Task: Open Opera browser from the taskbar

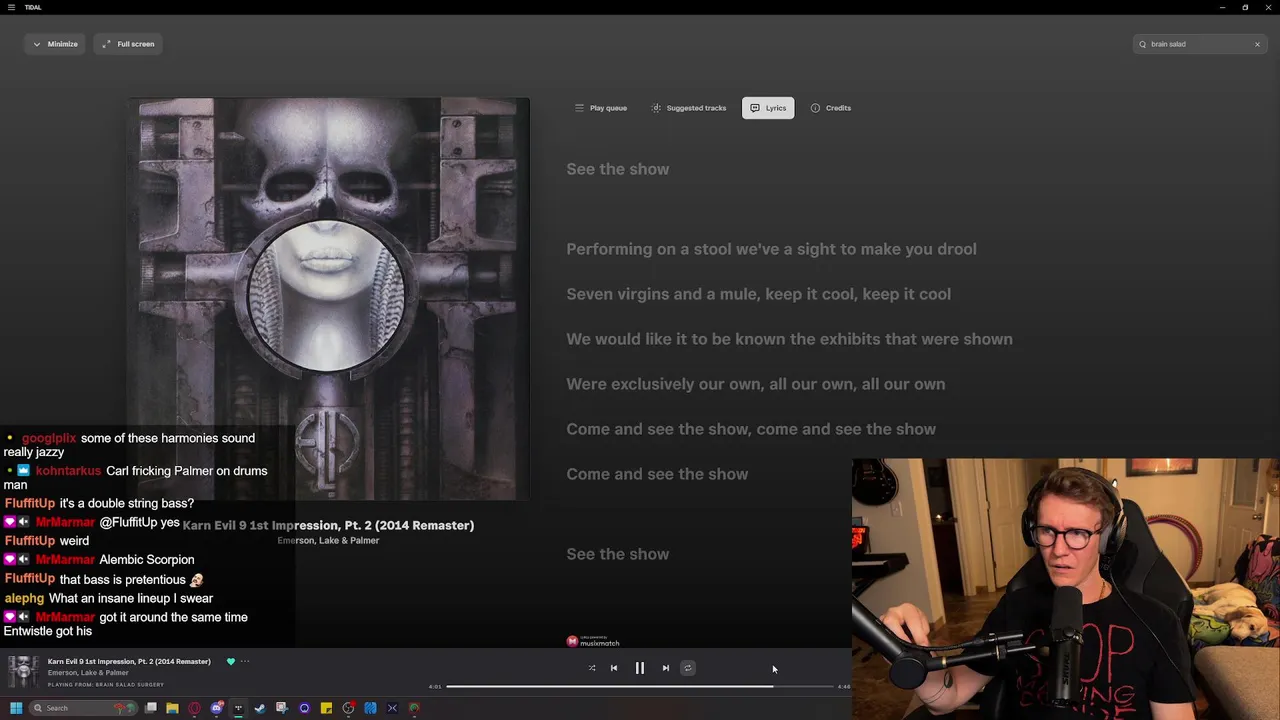Action: (194, 708)
